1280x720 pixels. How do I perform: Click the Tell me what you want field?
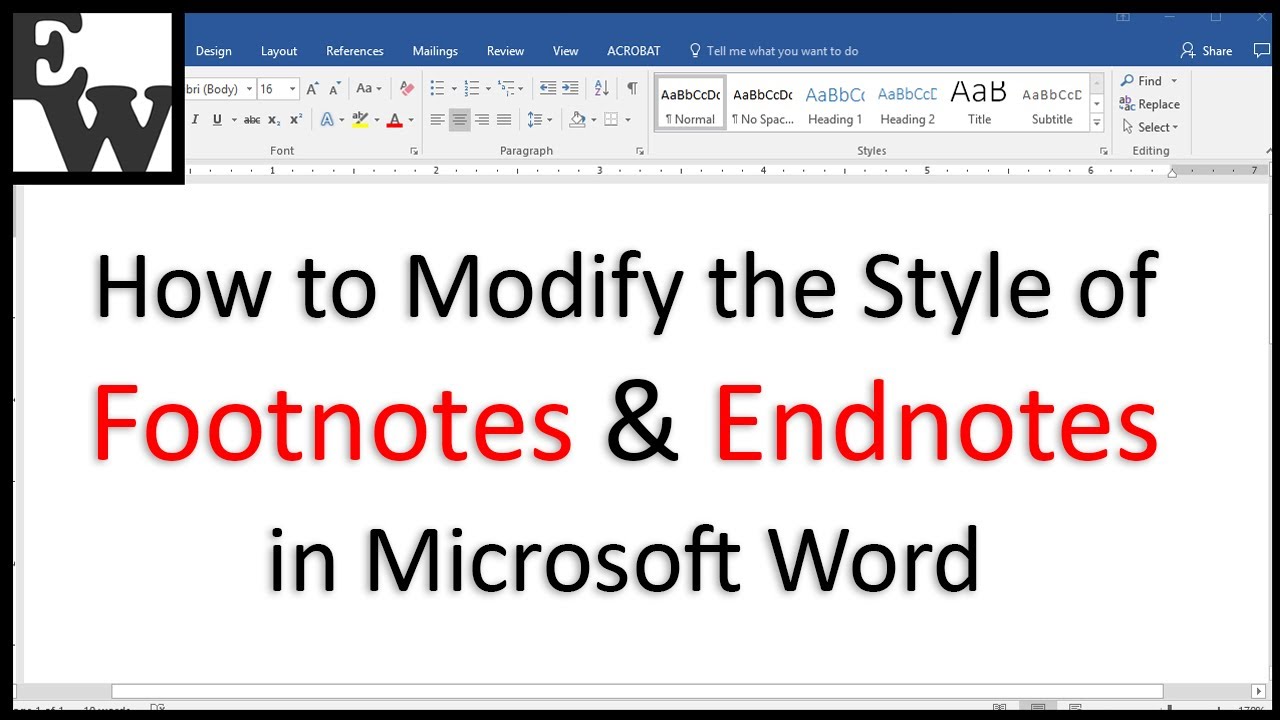pyautogui.click(x=782, y=51)
